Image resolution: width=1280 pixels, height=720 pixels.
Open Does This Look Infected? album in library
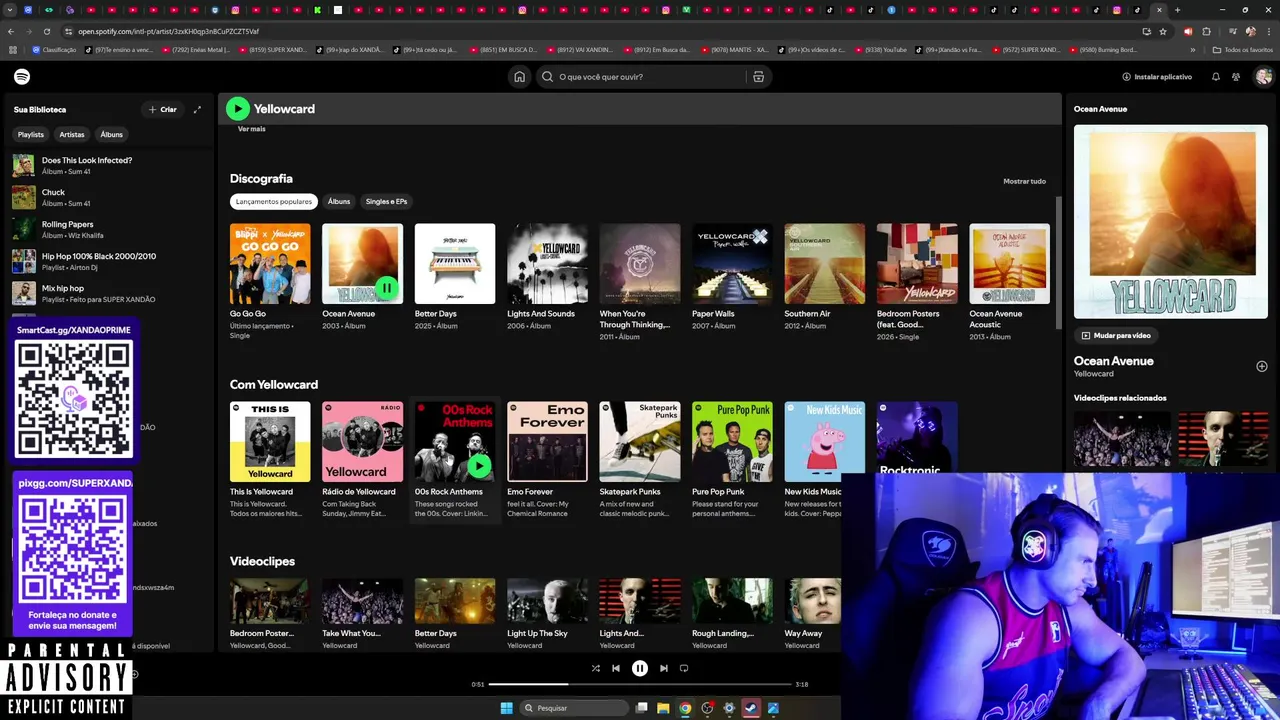(x=110, y=165)
